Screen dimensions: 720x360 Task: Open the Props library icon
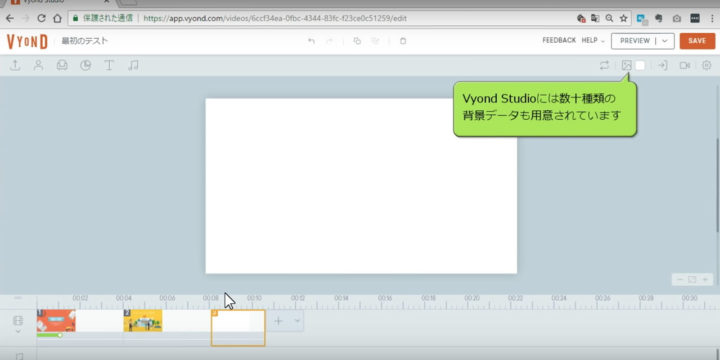point(62,65)
